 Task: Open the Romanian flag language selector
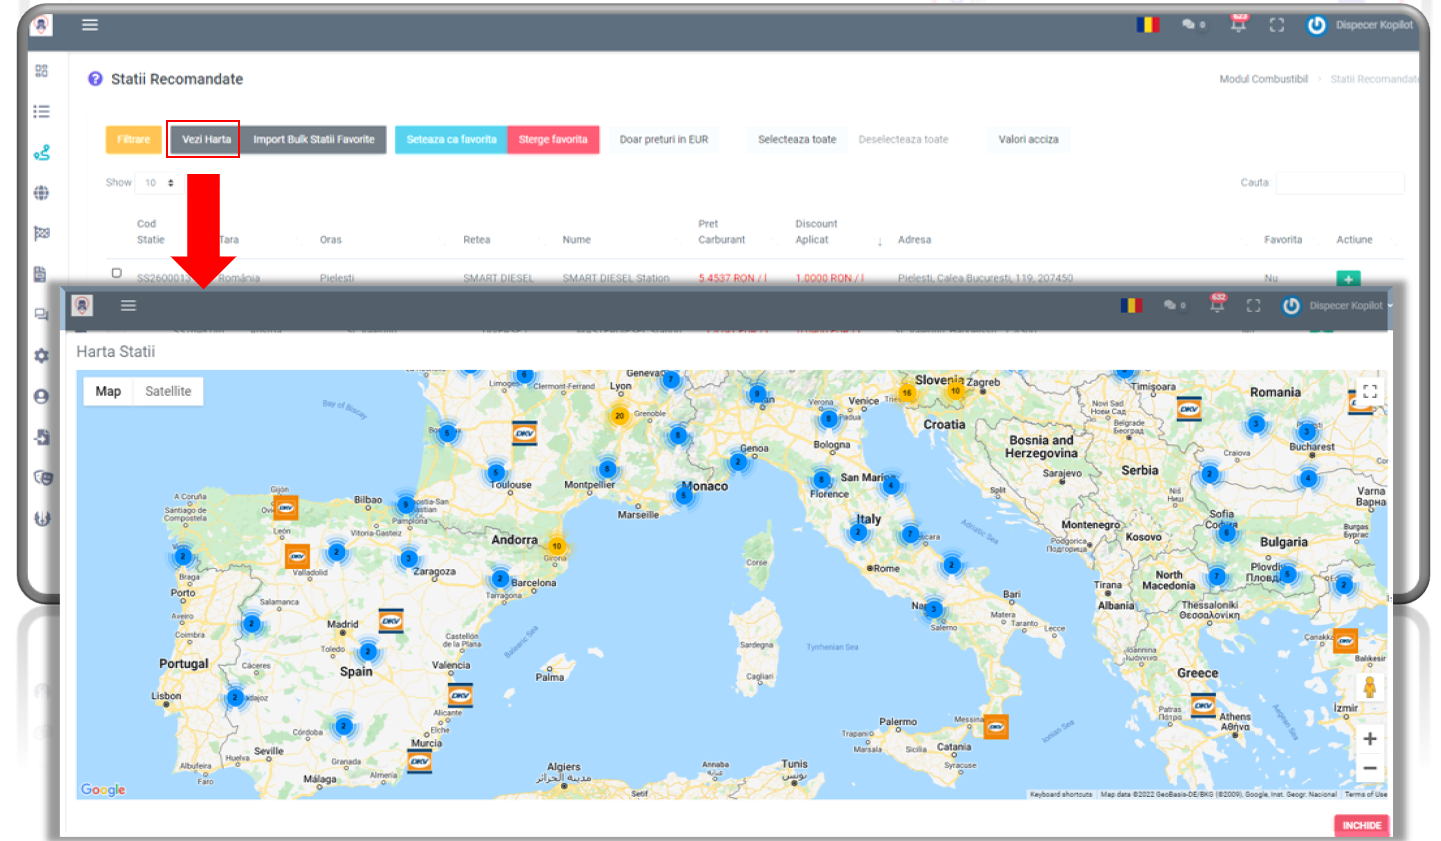pyautogui.click(x=1147, y=25)
